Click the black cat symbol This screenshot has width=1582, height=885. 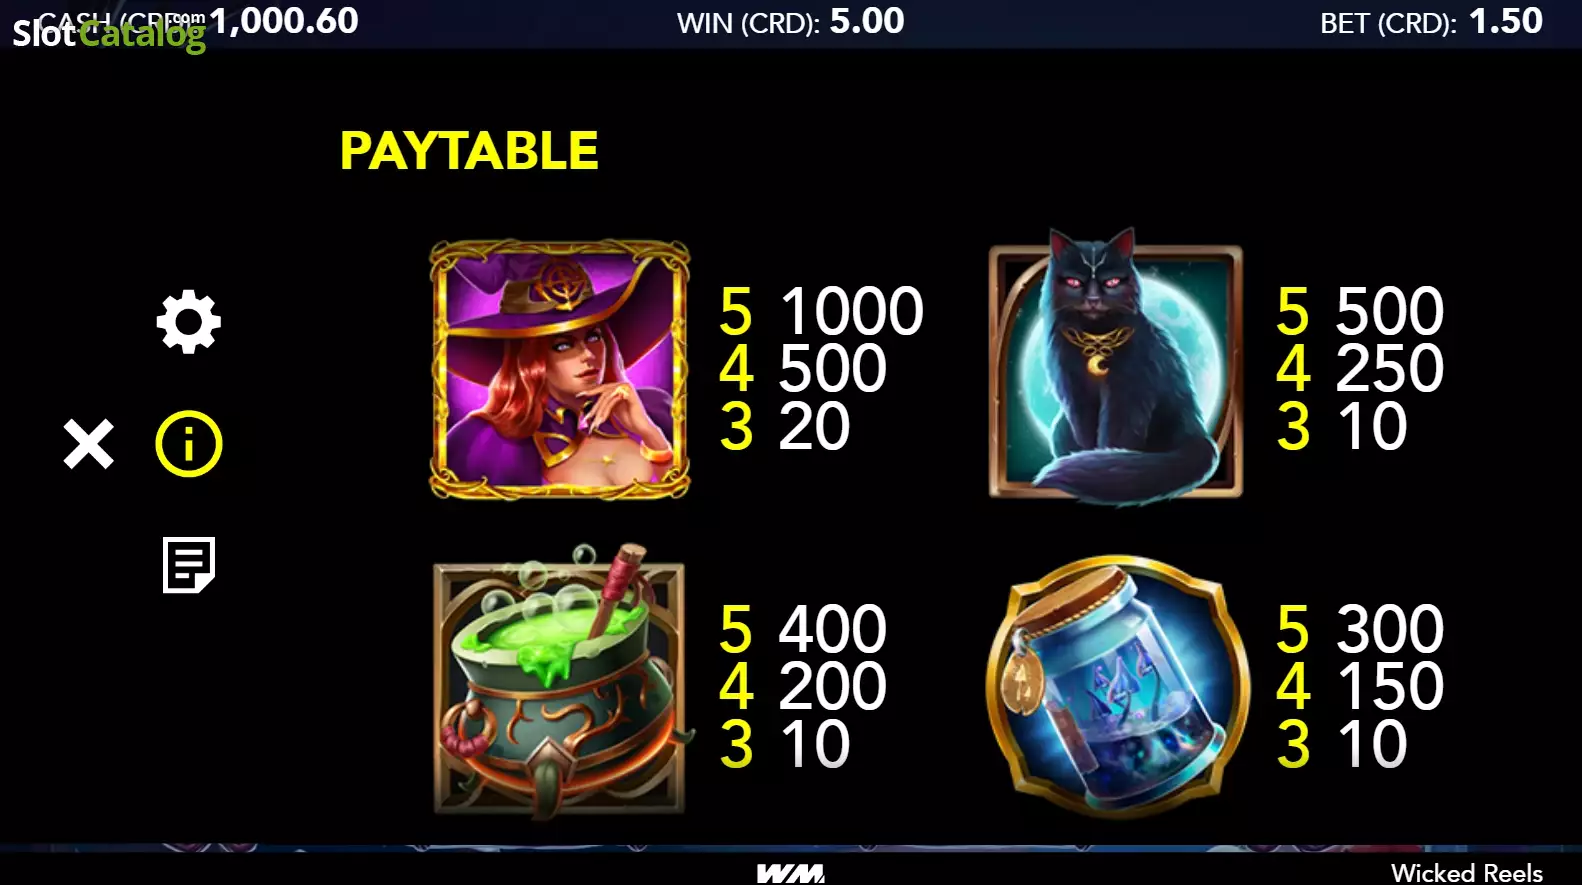coord(1115,366)
